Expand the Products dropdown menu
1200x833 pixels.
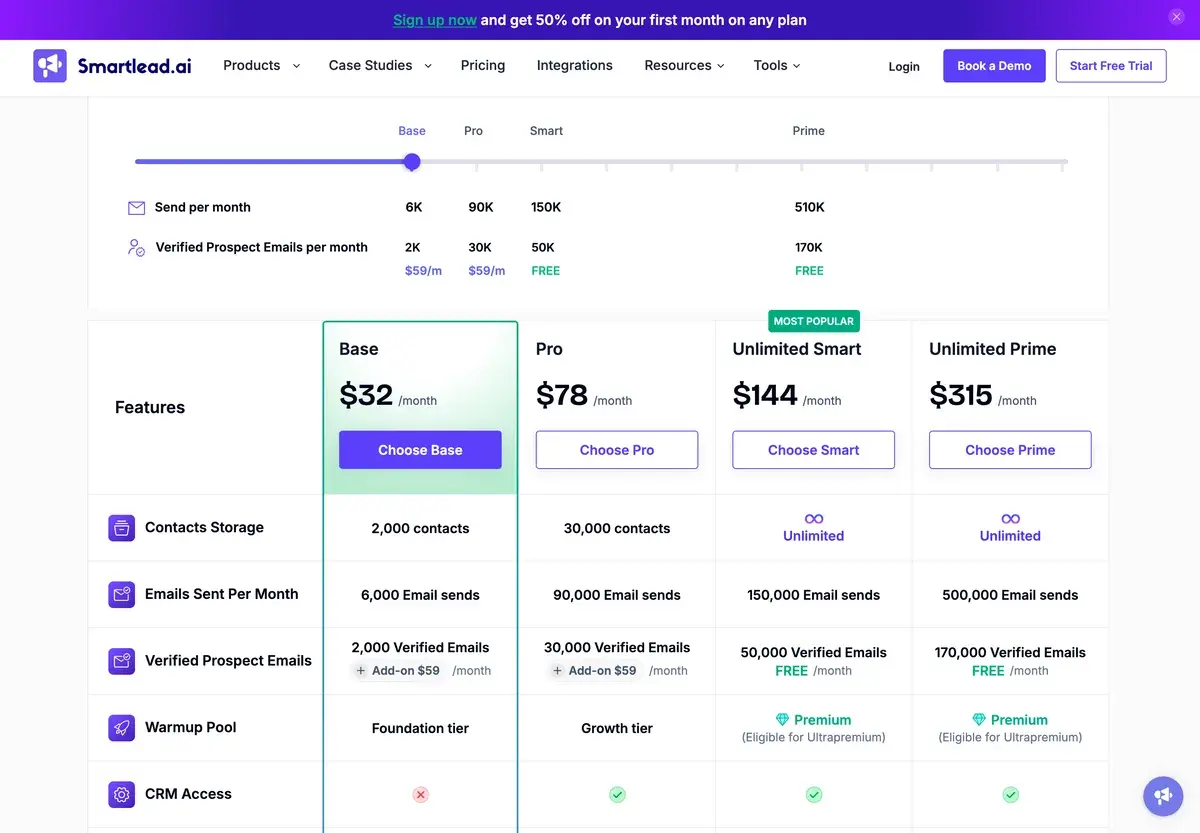click(x=261, y=66)
